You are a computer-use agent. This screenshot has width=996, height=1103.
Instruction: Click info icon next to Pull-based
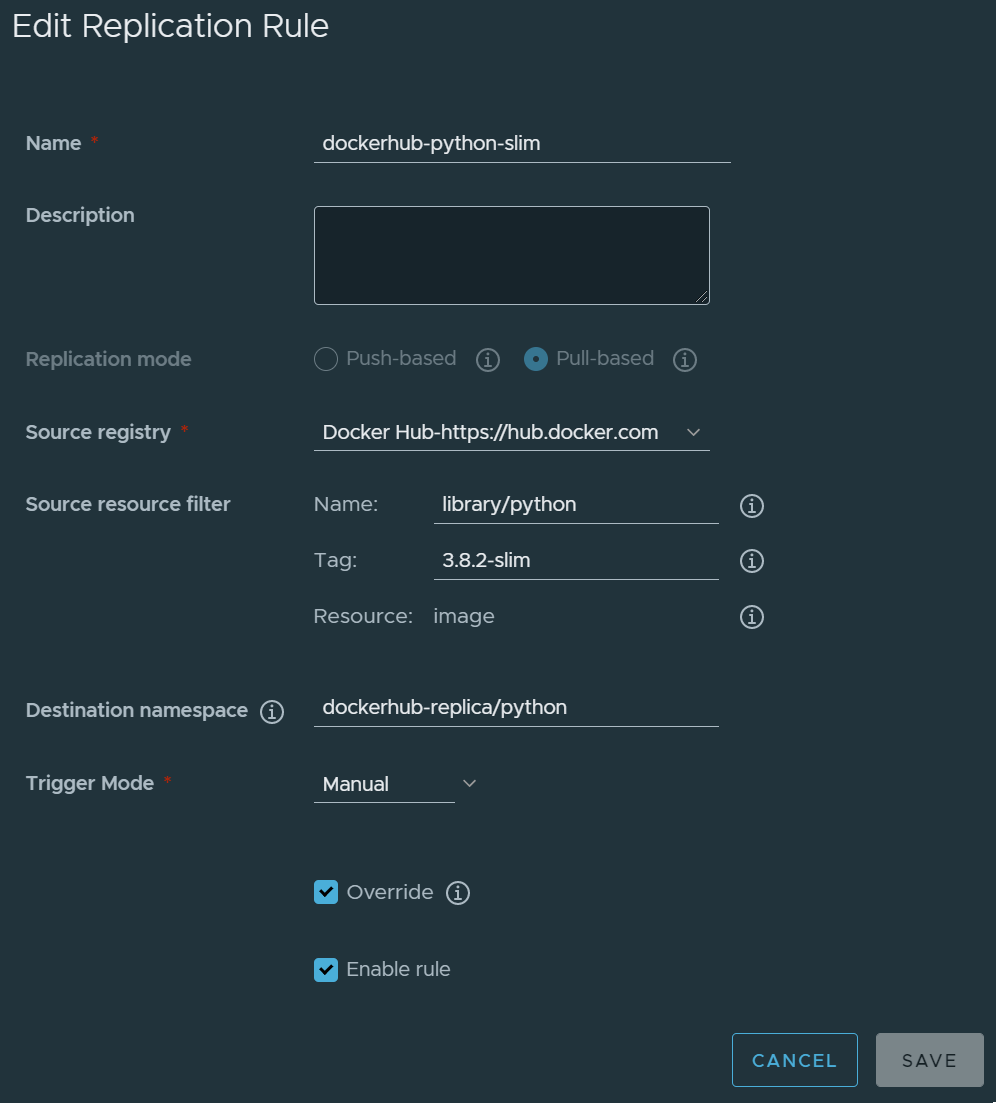[x=684, y=360]
